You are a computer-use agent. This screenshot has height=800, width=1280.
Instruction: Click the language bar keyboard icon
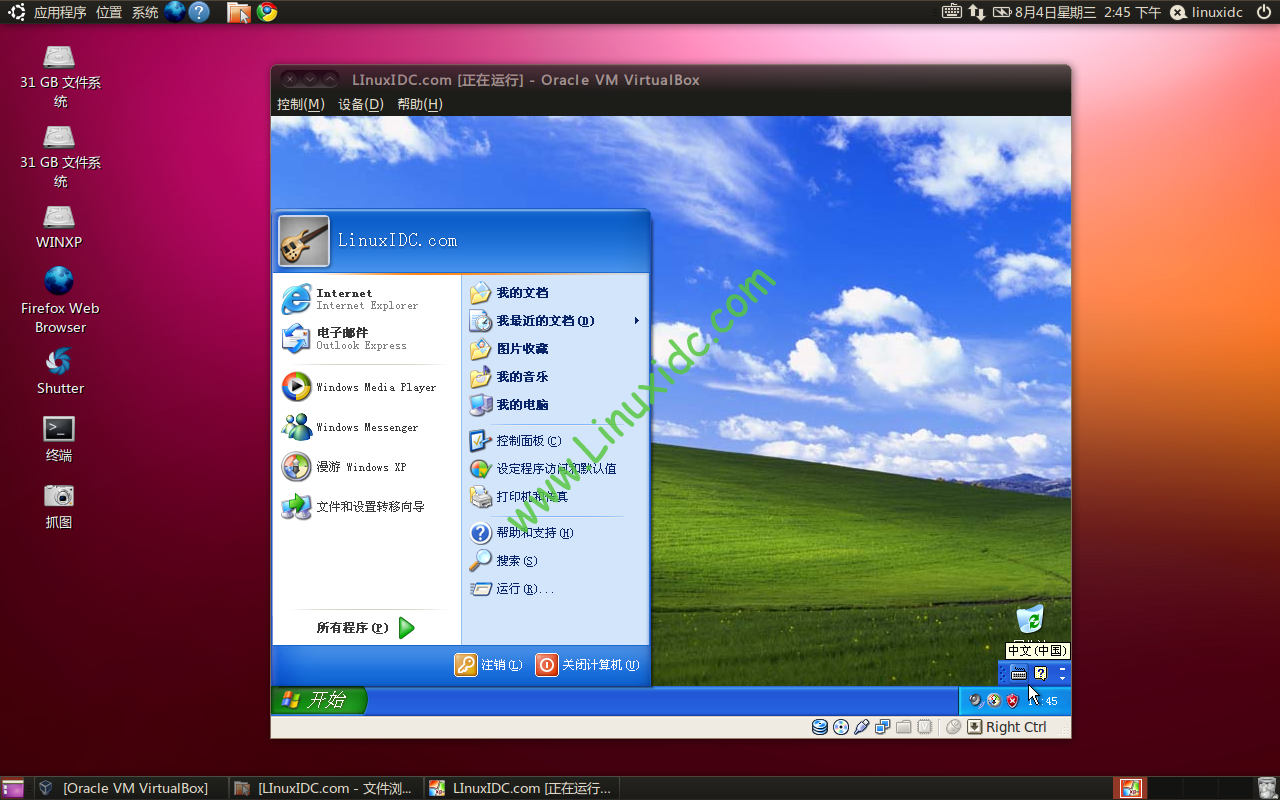click(1019, 673)
